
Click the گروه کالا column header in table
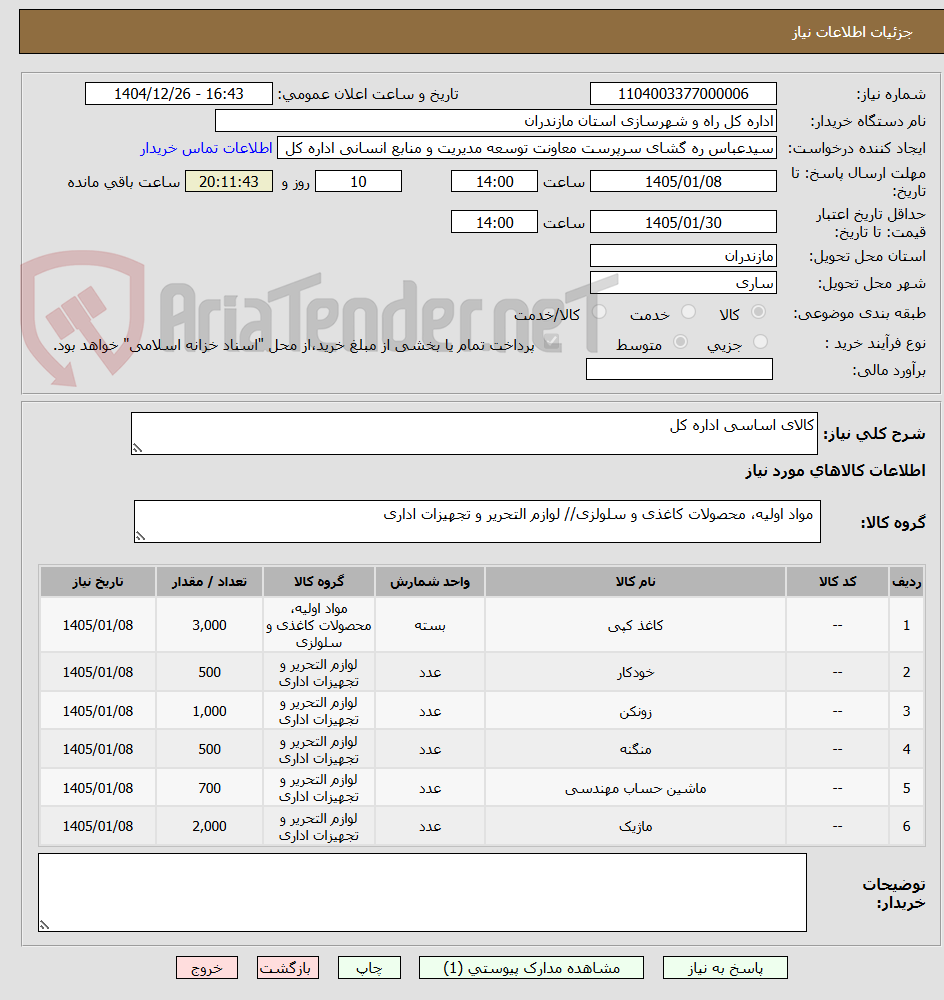(319, 582)
